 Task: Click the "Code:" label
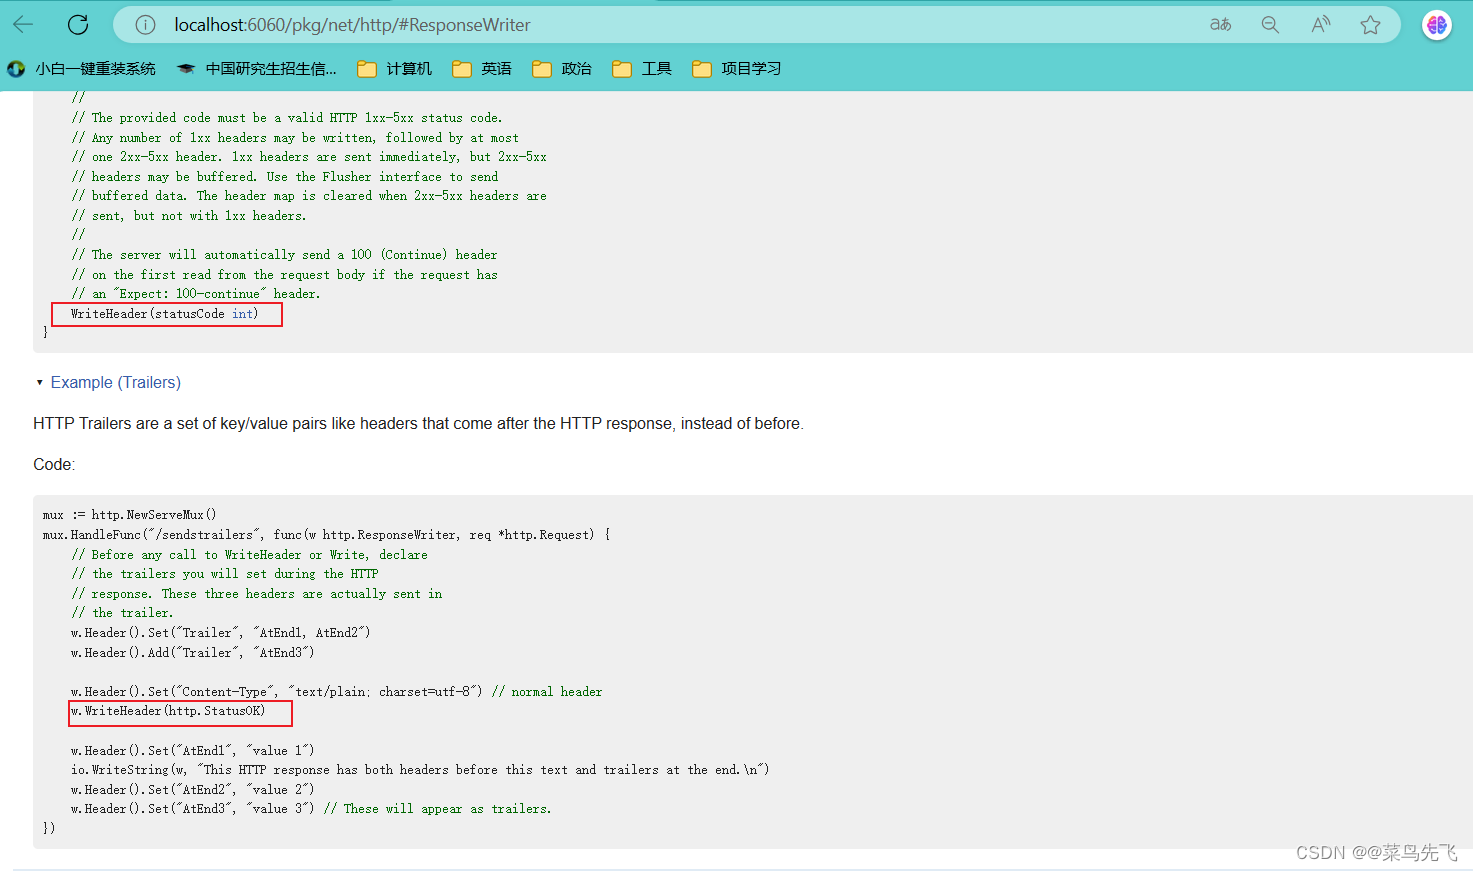click(54, 465)
